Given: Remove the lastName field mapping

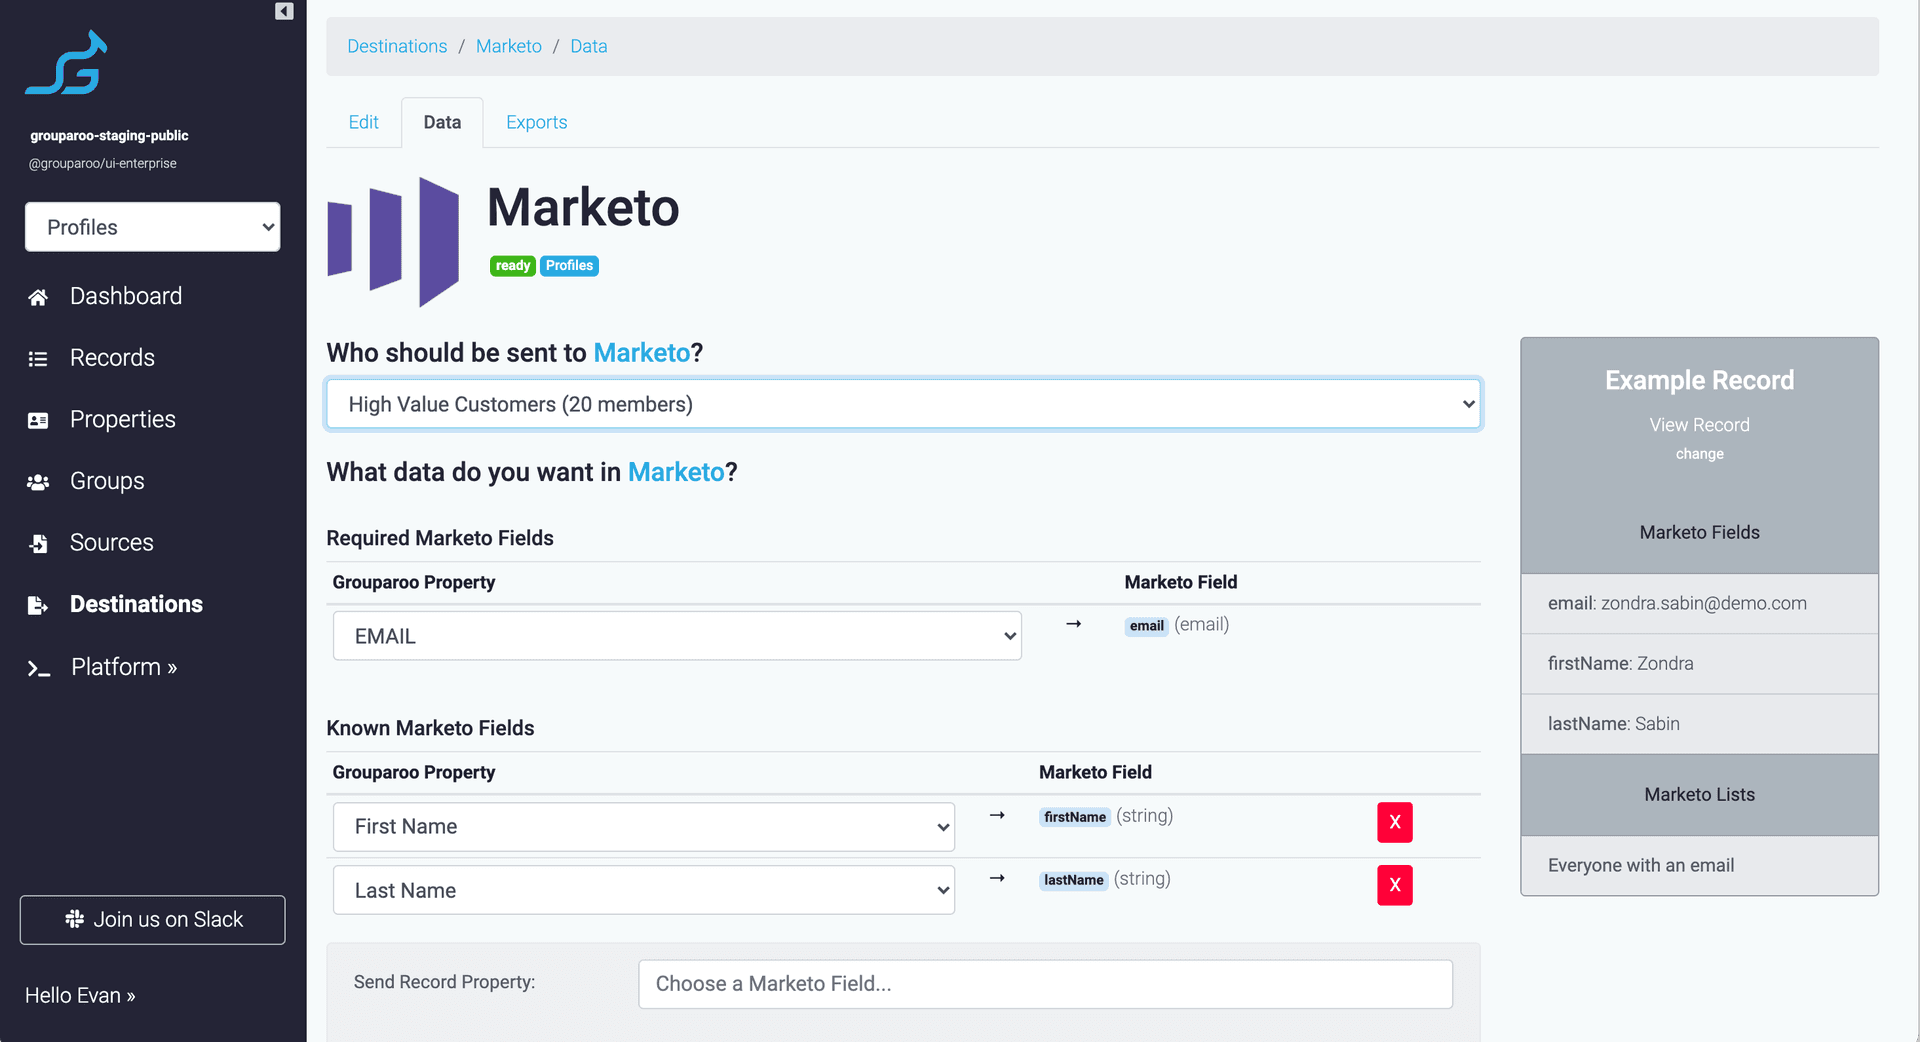Looking at the screenshot, I should 1394,885.
